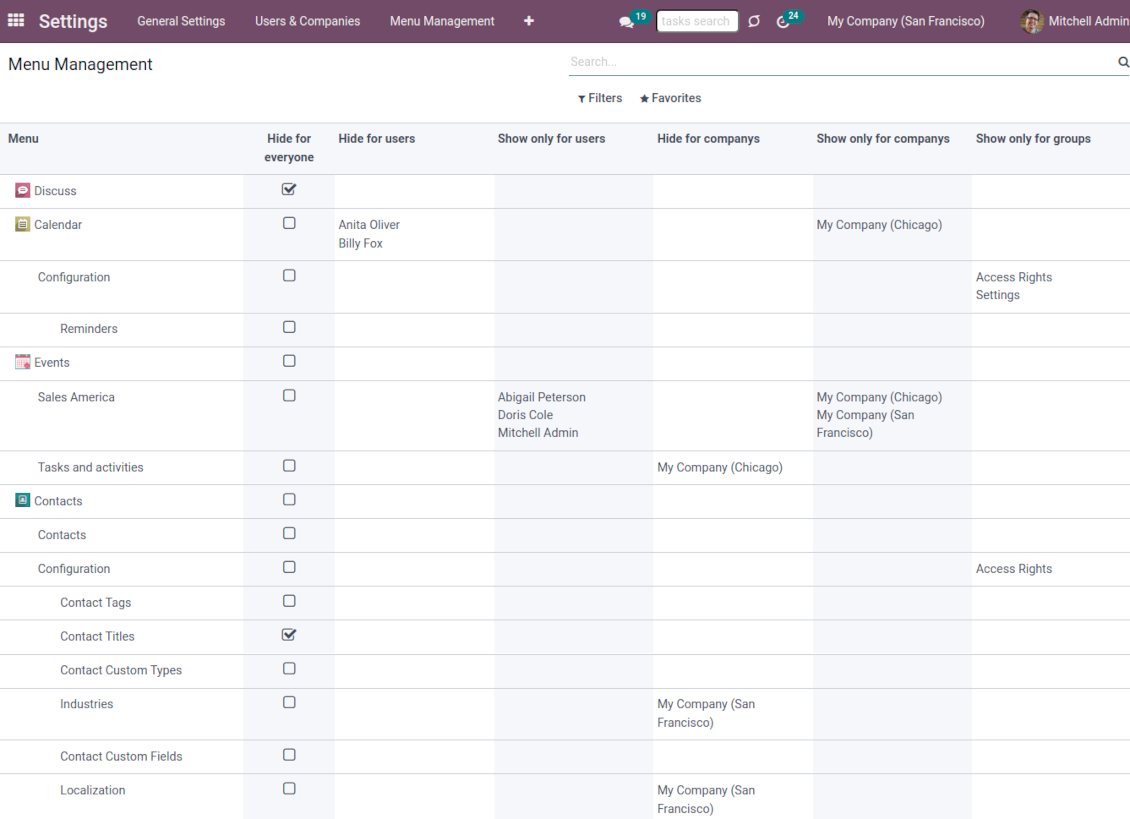Screen dimensions: 1130x819
Task: Uncheck the Contact Titles hide checkbox
Action: click(x=289, y=634)
